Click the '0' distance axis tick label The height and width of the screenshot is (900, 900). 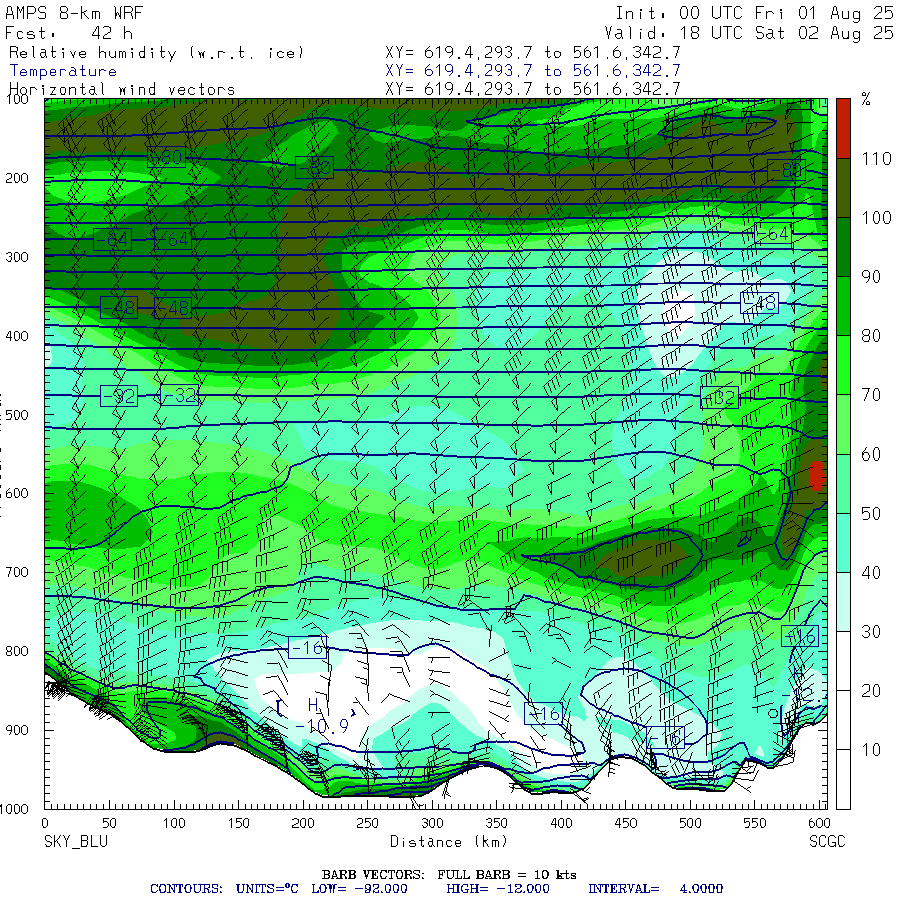tap(45, 823)
